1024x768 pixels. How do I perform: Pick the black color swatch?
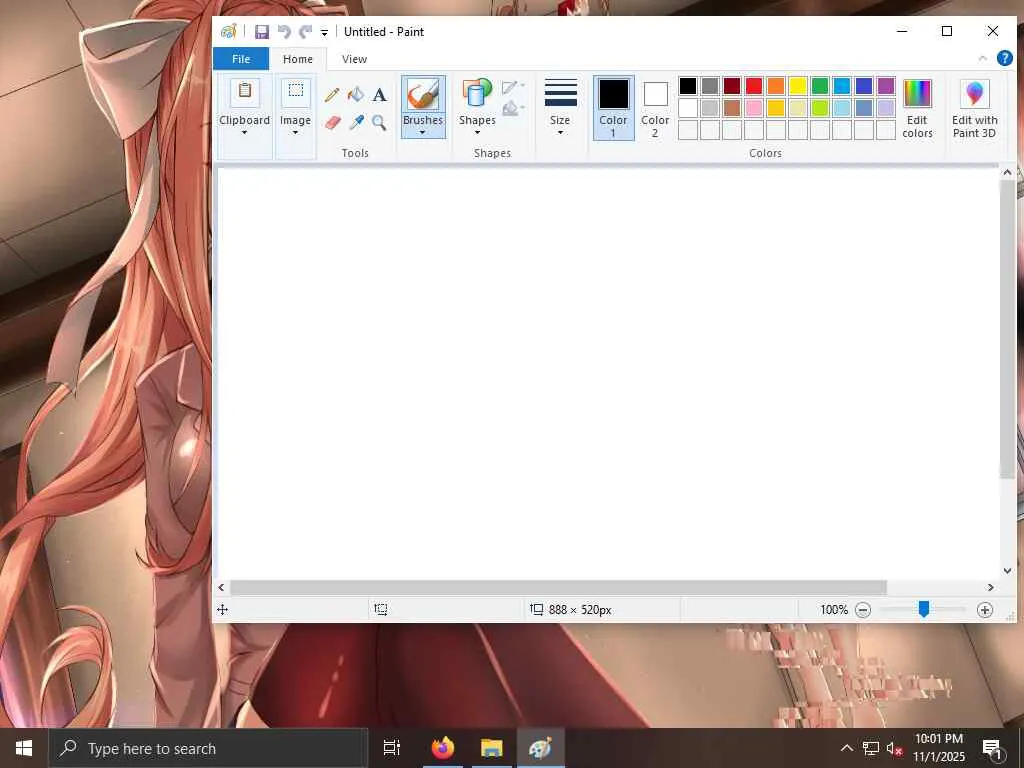tap(688, 86)
